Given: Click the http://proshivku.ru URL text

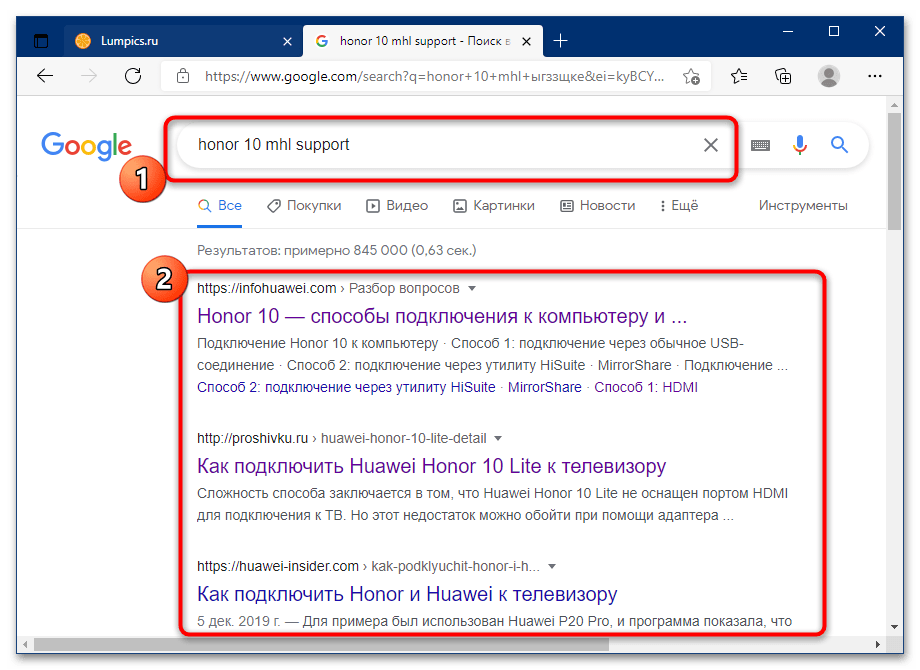Looking at the screenshot, I should (x=252, y=438).
